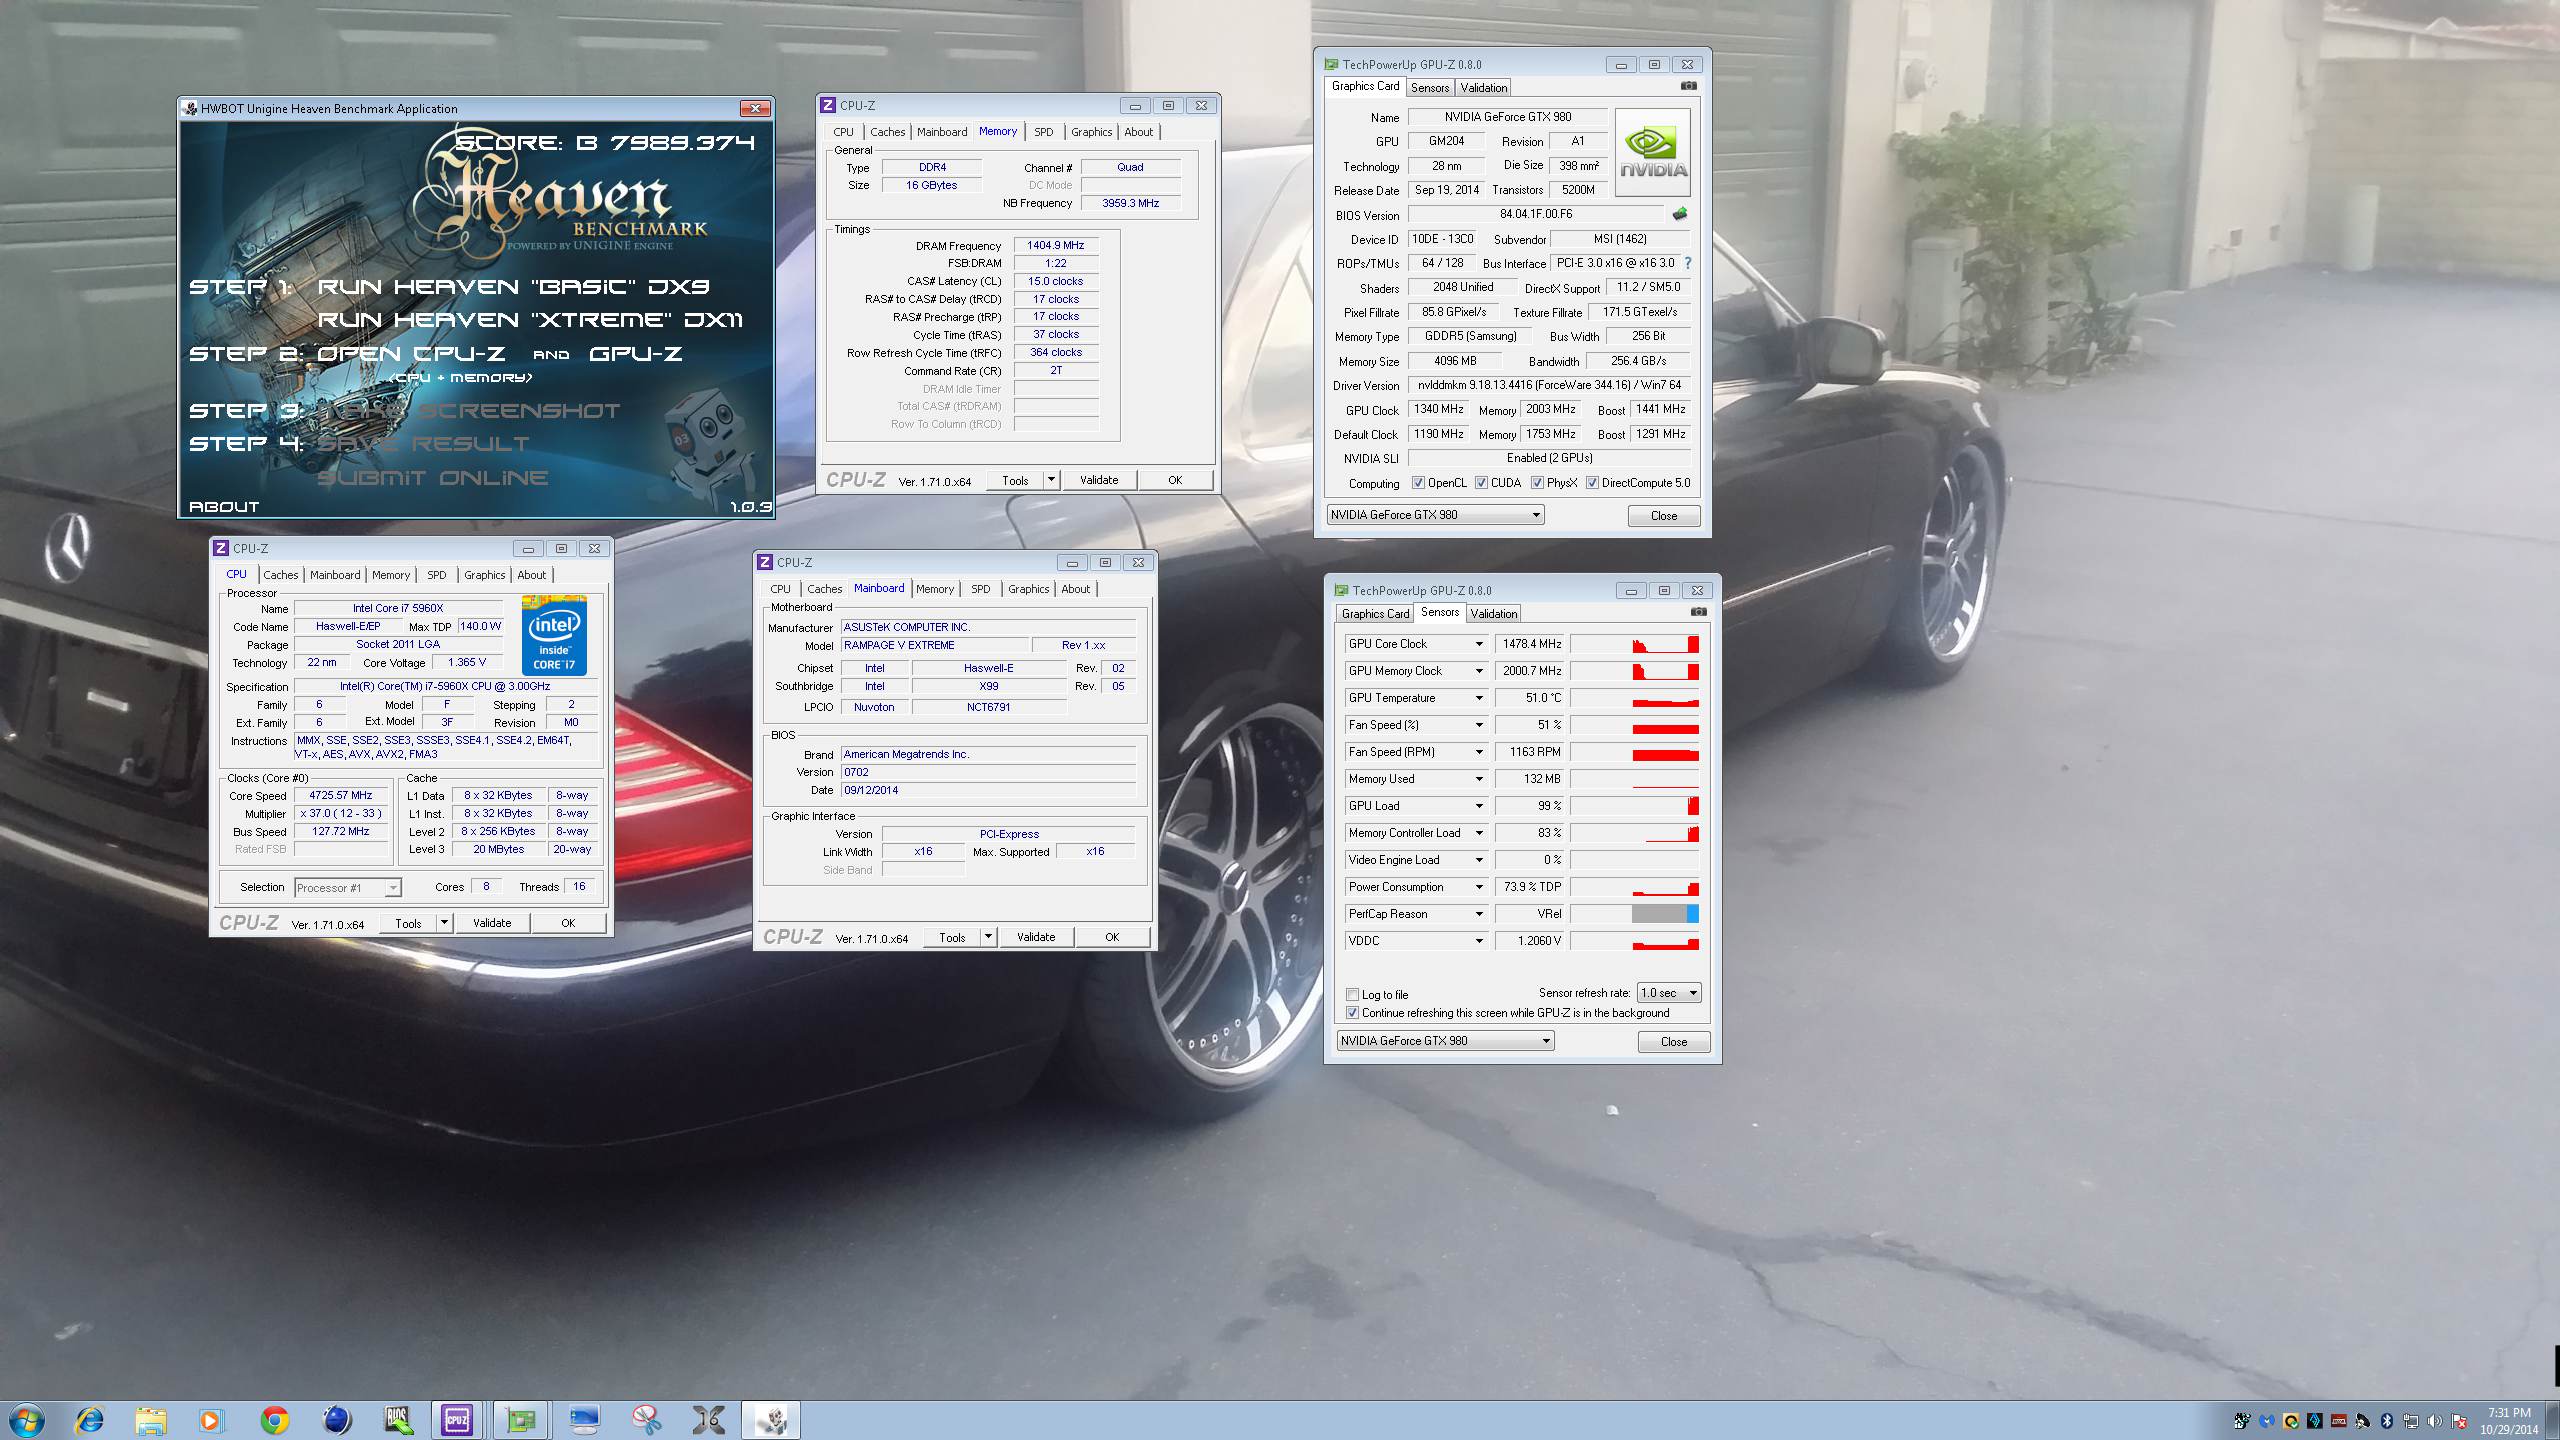Switch to Sensors tab in GPU-Z Graphics Card window
The height and width of the screenshot is (1440, 2560).
[x=1430, y=88]
